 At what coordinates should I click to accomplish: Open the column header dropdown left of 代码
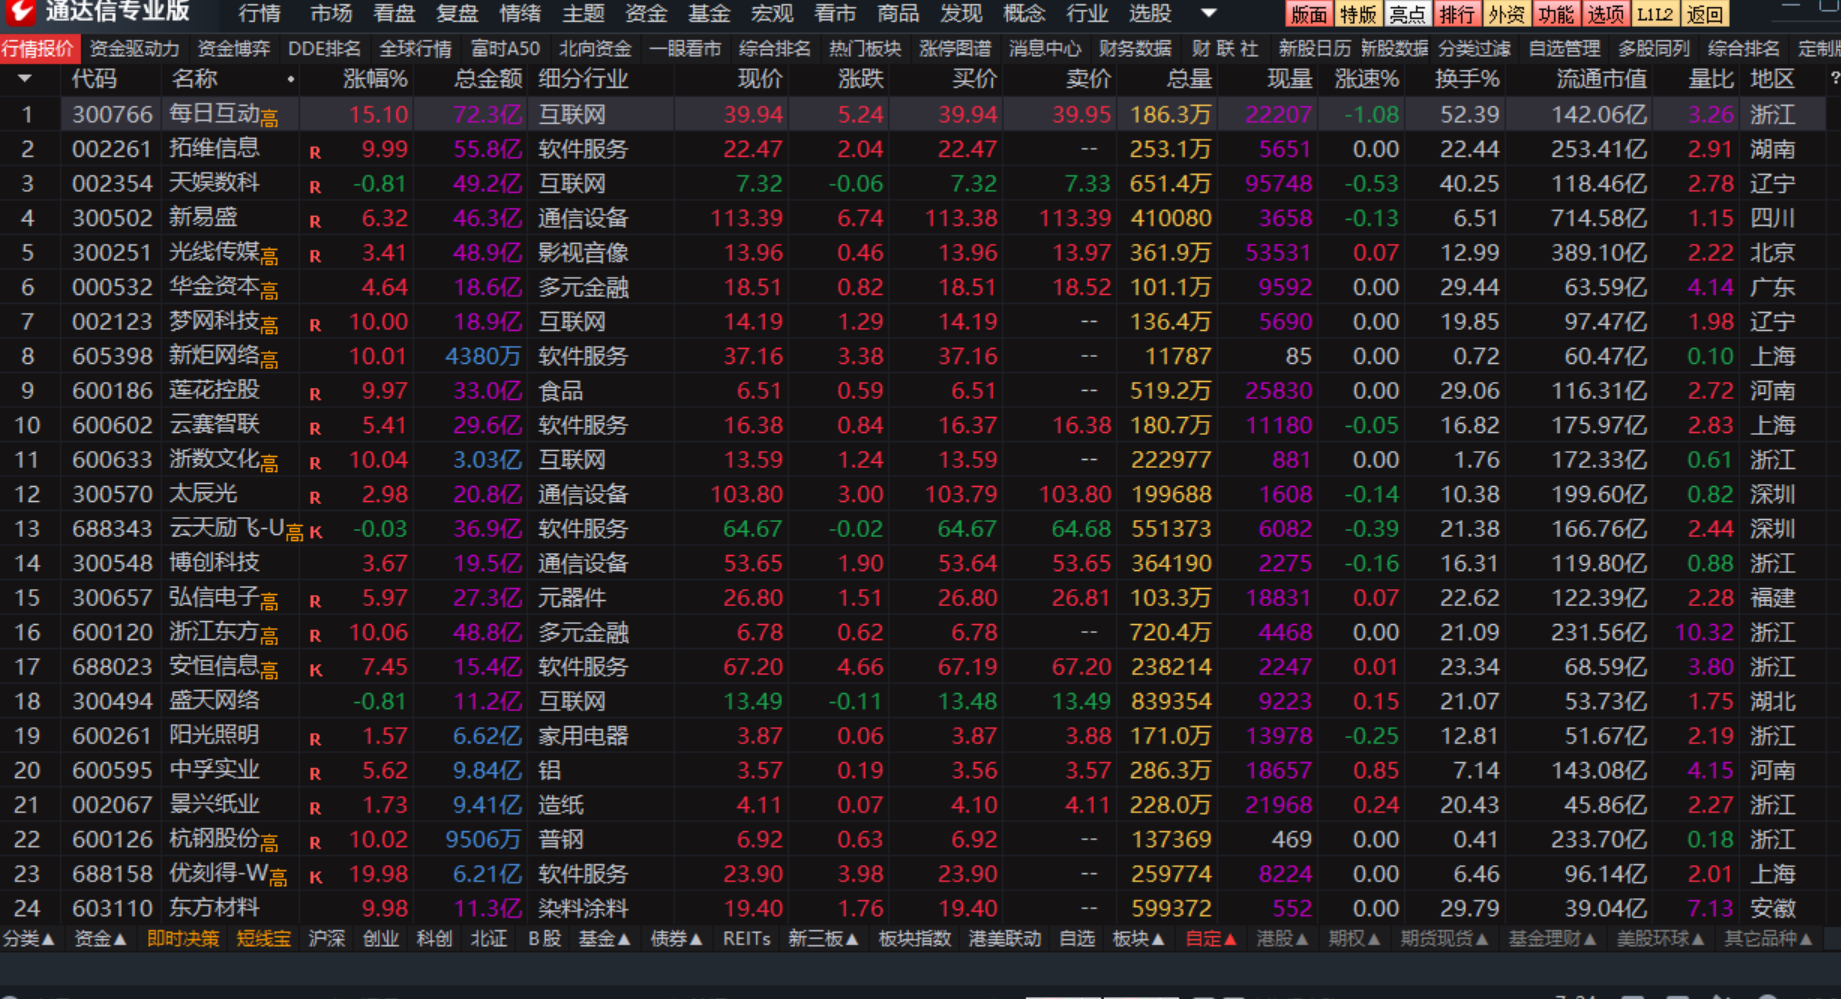24,78
